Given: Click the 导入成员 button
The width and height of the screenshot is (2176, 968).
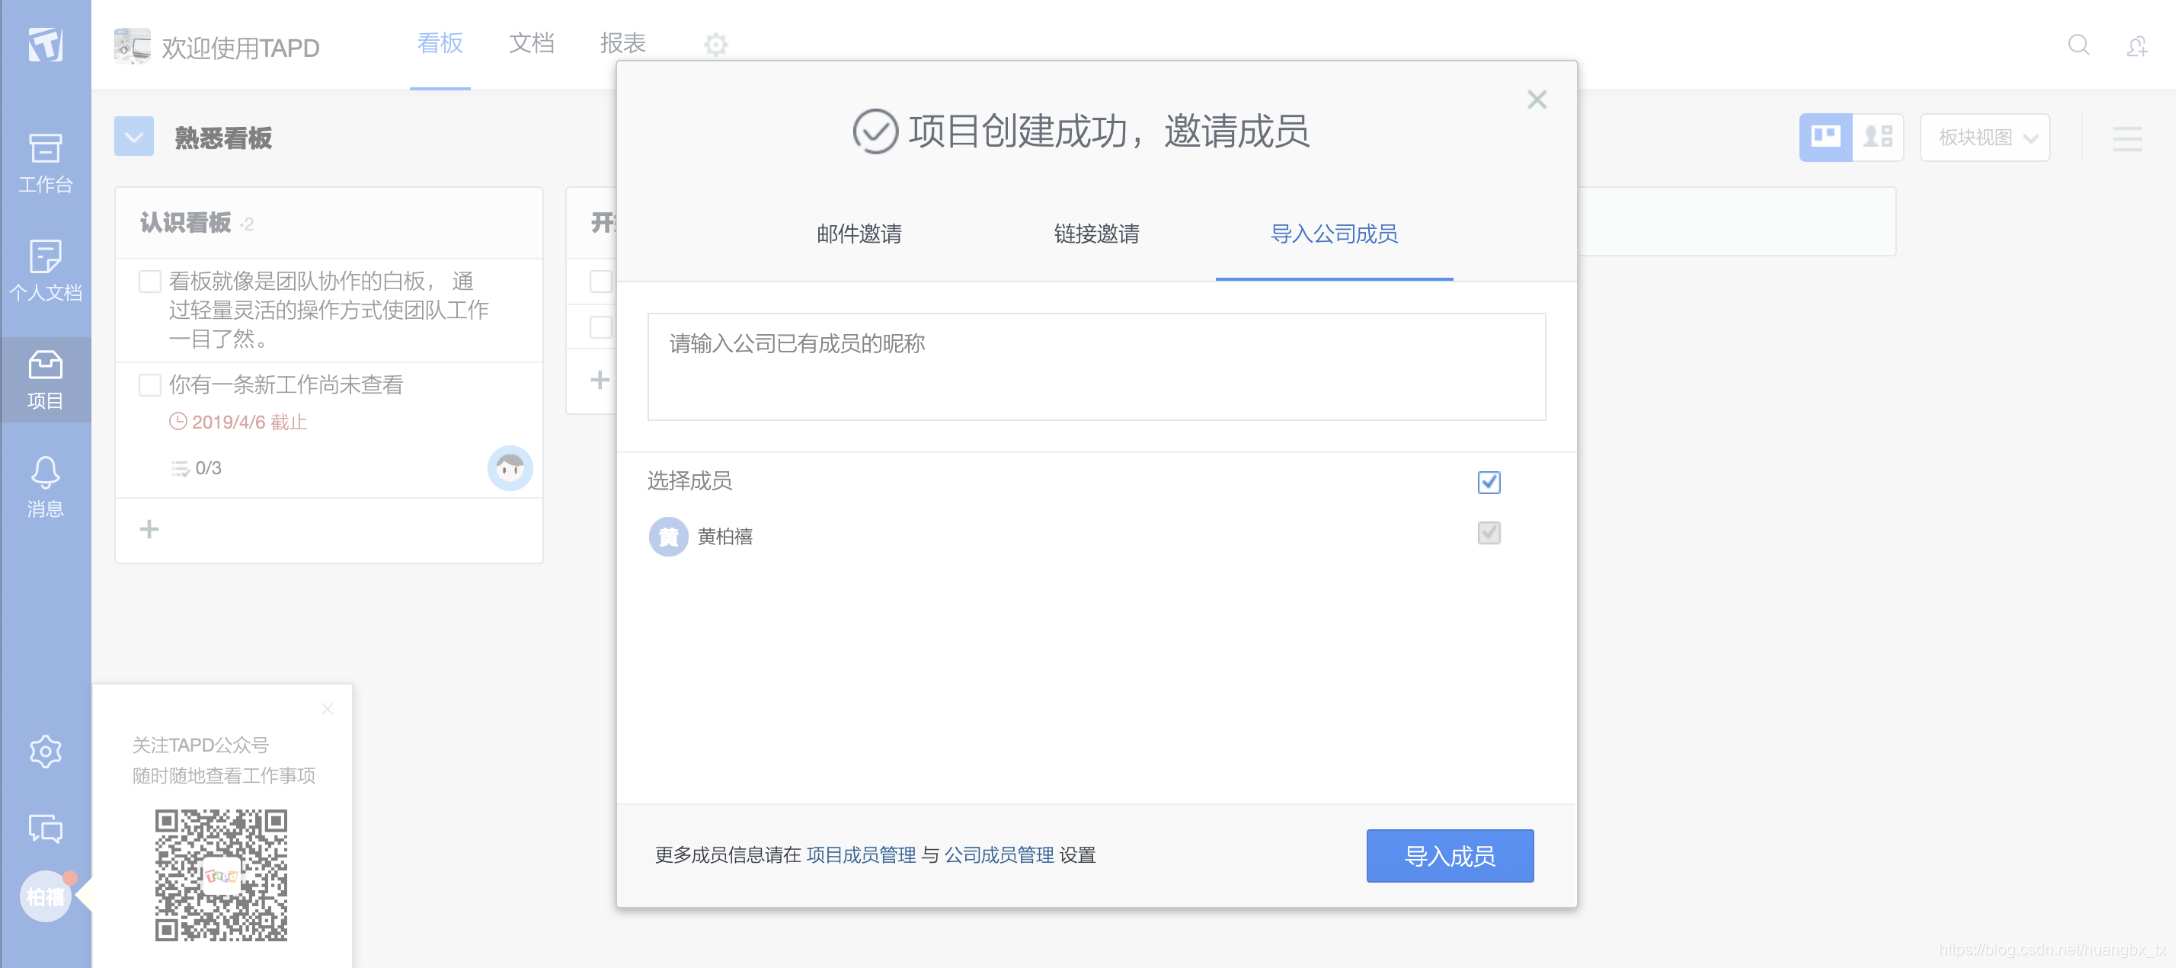Looking at the screenshot, I should pyautogui.click(x=1450, y=856).
